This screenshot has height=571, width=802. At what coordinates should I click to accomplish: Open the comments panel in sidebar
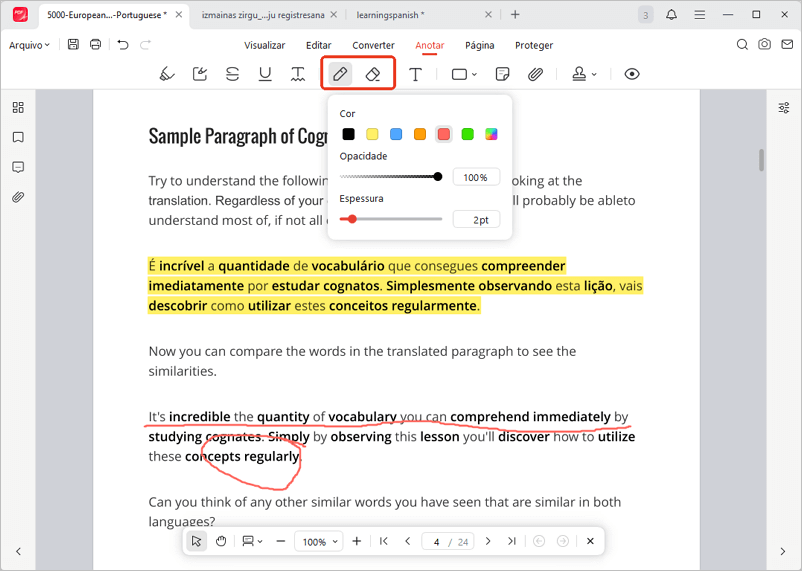point(18,167)
